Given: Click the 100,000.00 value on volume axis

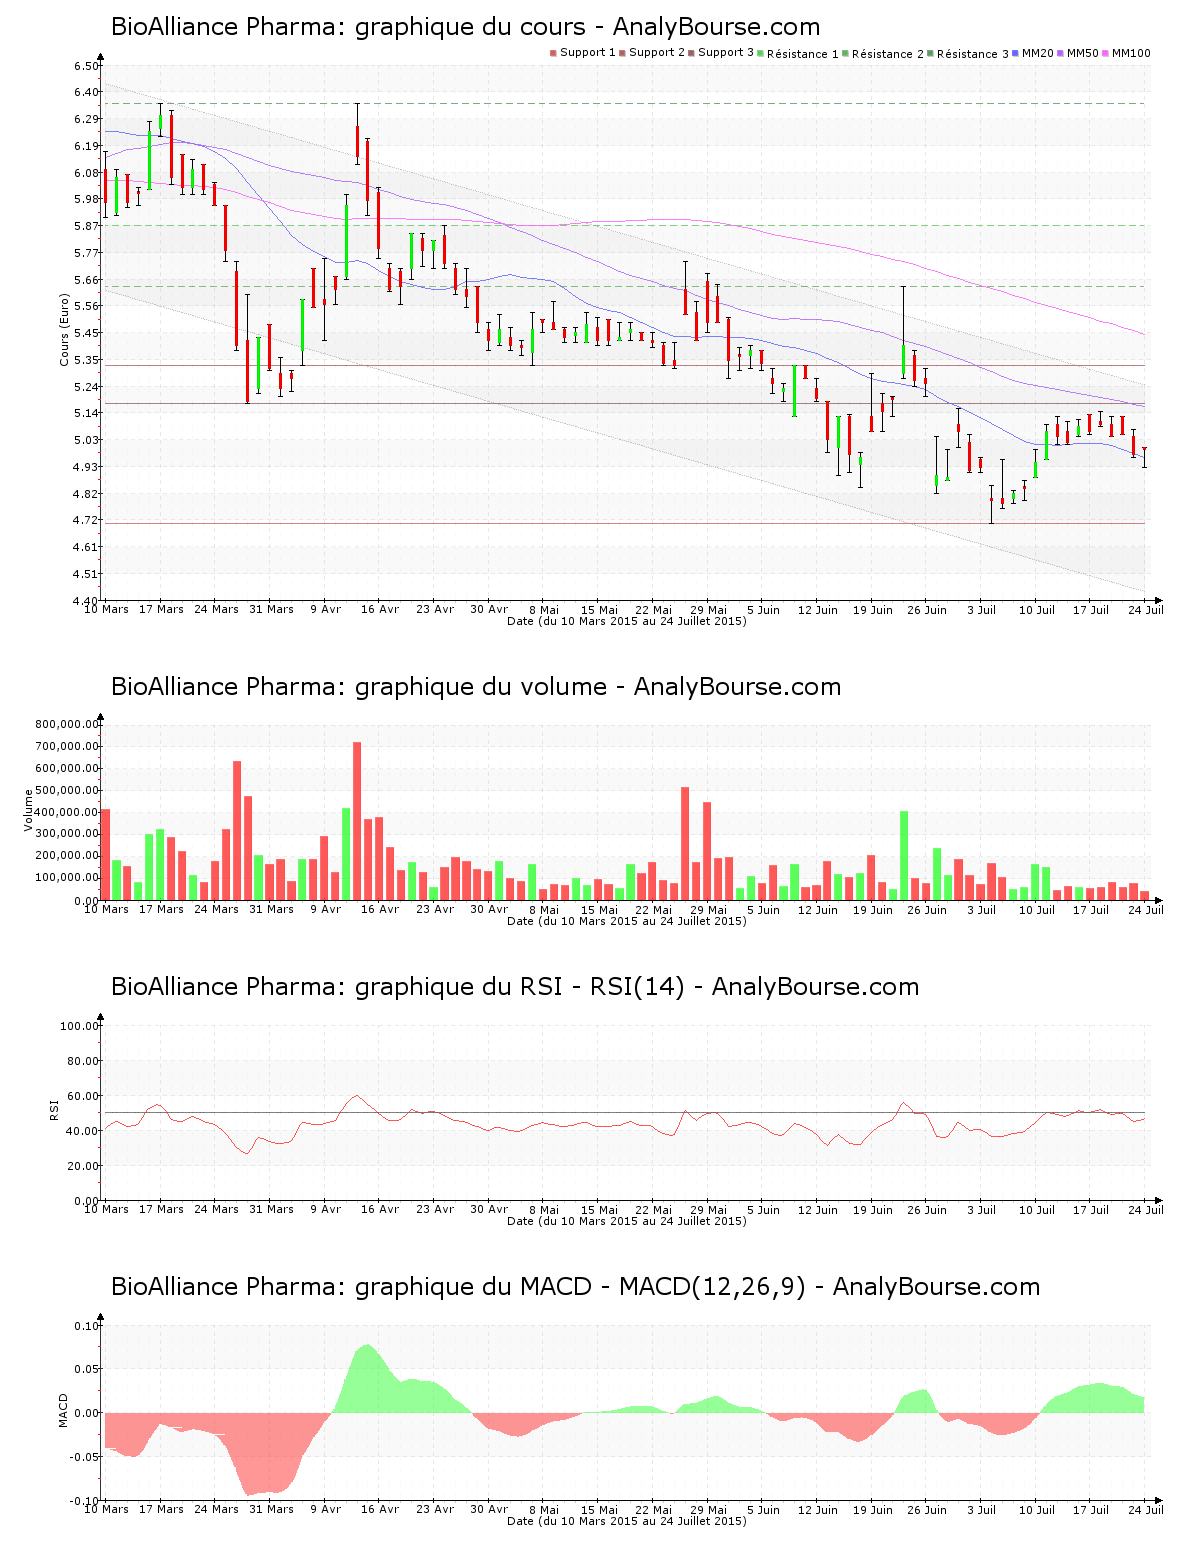Looking at the screenshot, I should 67,878.
